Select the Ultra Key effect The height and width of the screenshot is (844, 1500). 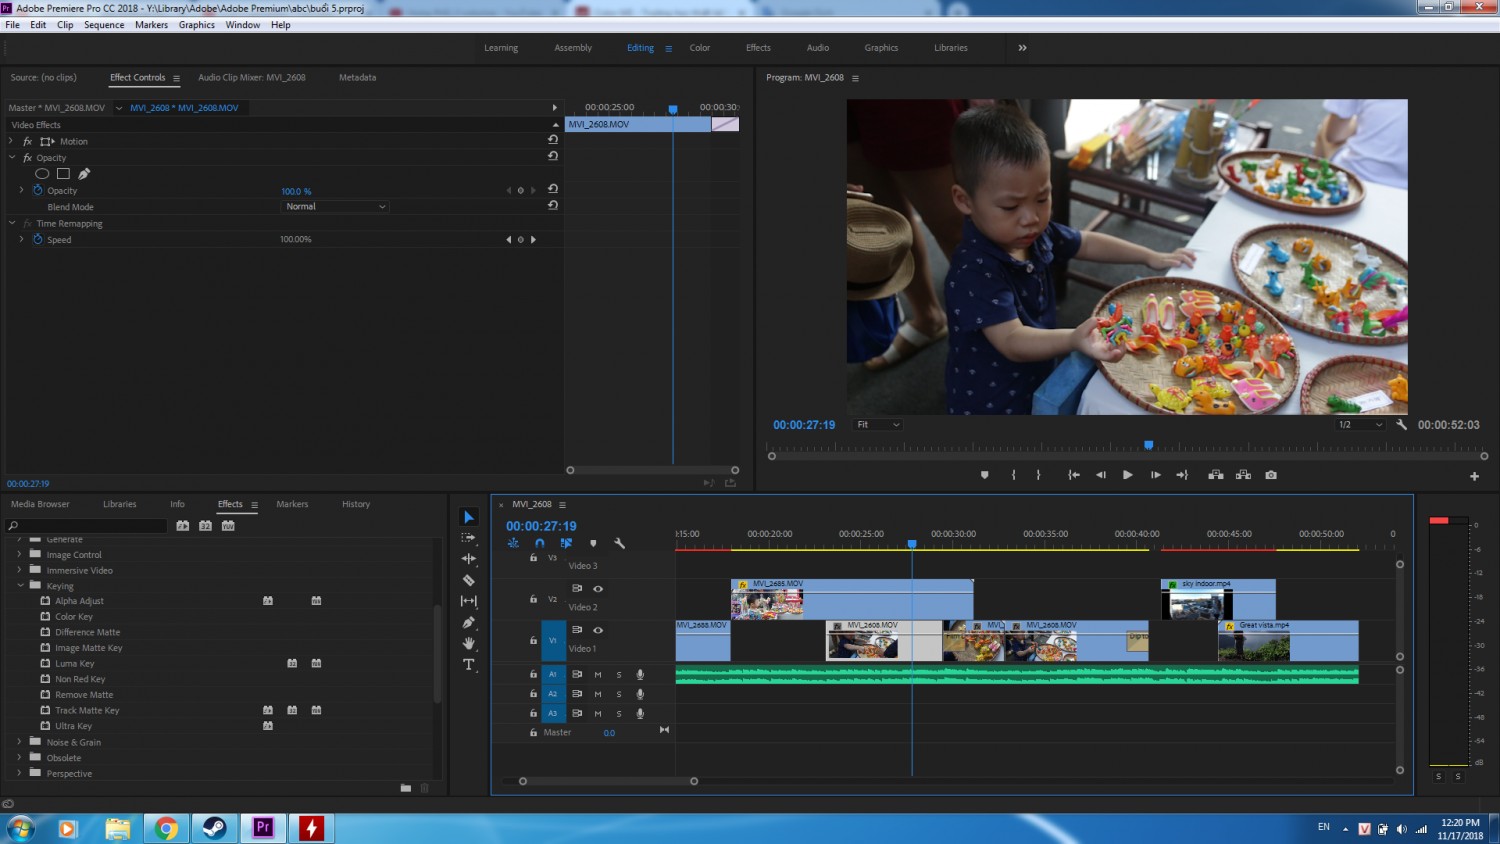(73, 726)
